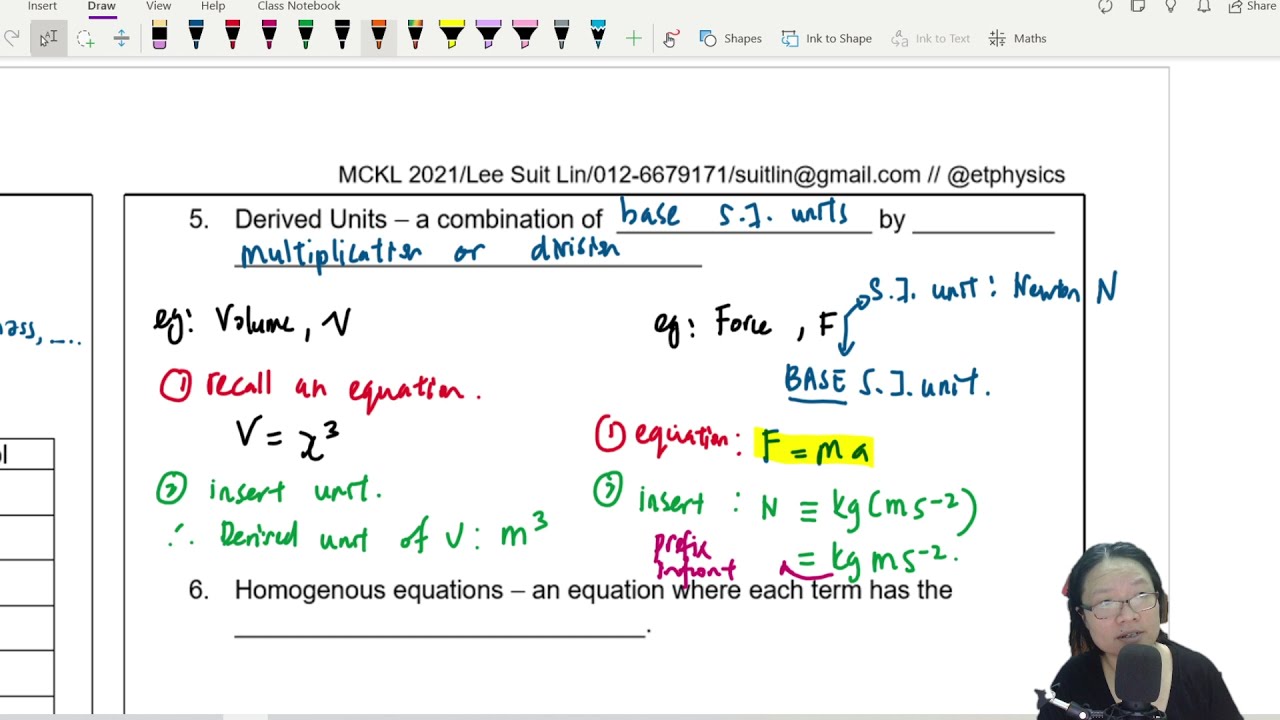
Task: Select the text selection cursor tool
Action: coord(48,38)
